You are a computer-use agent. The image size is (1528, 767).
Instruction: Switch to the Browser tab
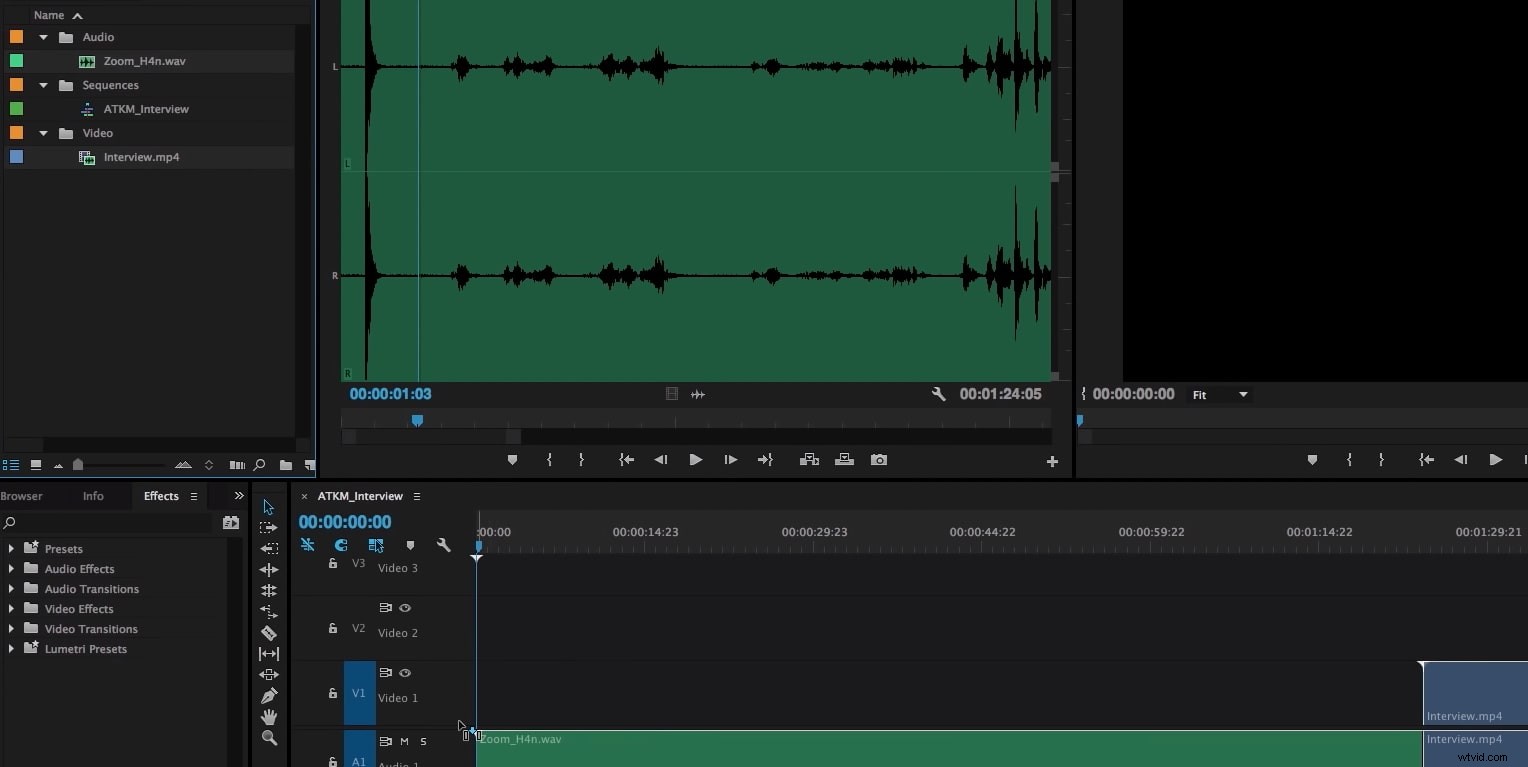pos(22,495)
